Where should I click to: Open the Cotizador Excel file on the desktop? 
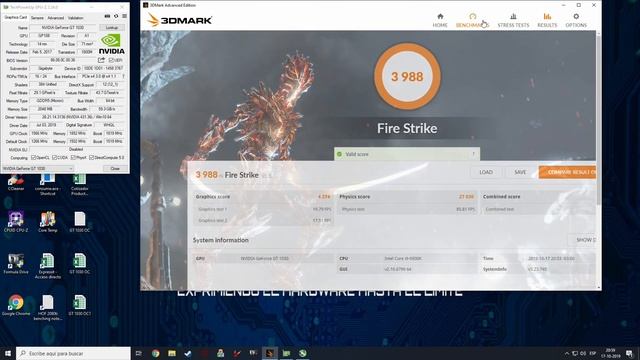coord(80,184)
